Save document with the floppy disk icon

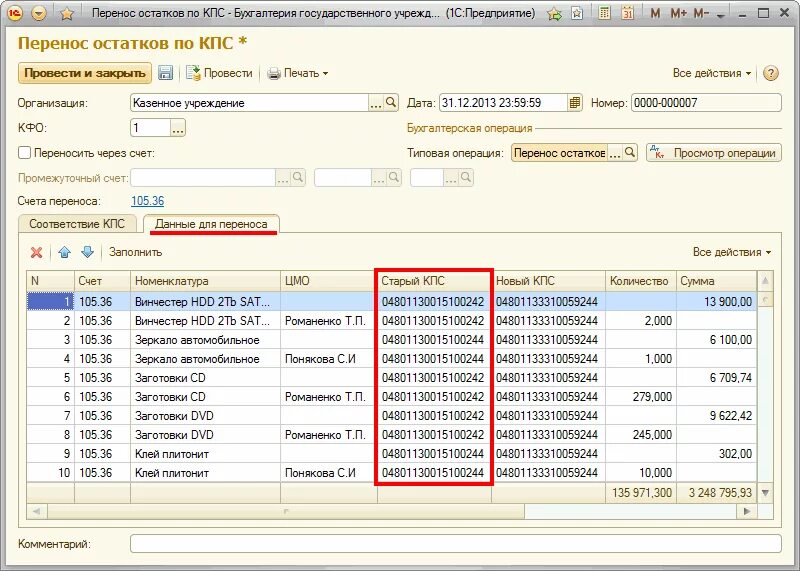(x=165, y=73)
